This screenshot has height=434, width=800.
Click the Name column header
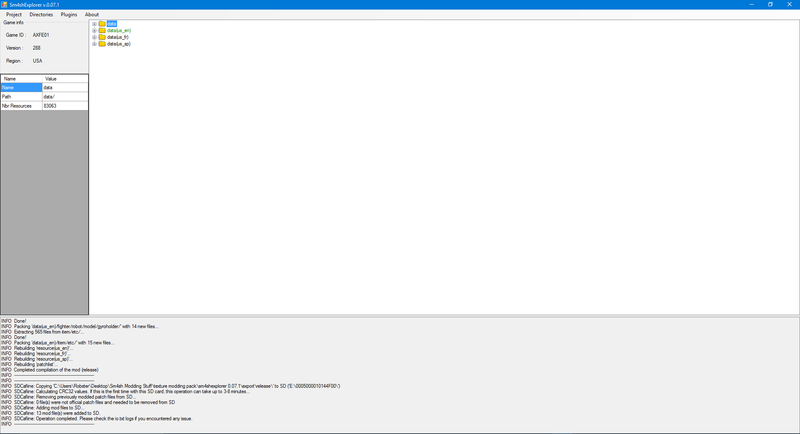point(21,79)
